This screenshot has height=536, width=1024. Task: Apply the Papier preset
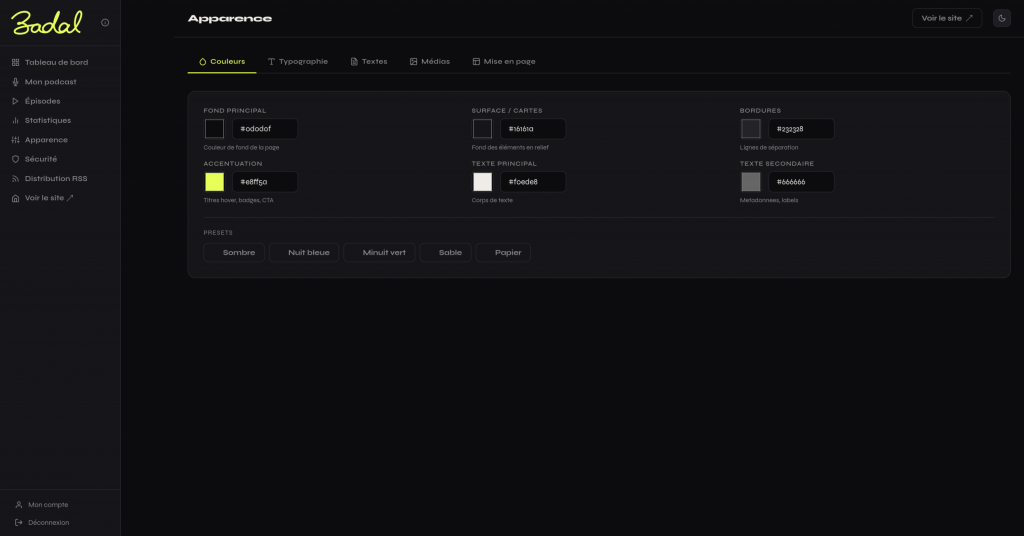point(504,253)
